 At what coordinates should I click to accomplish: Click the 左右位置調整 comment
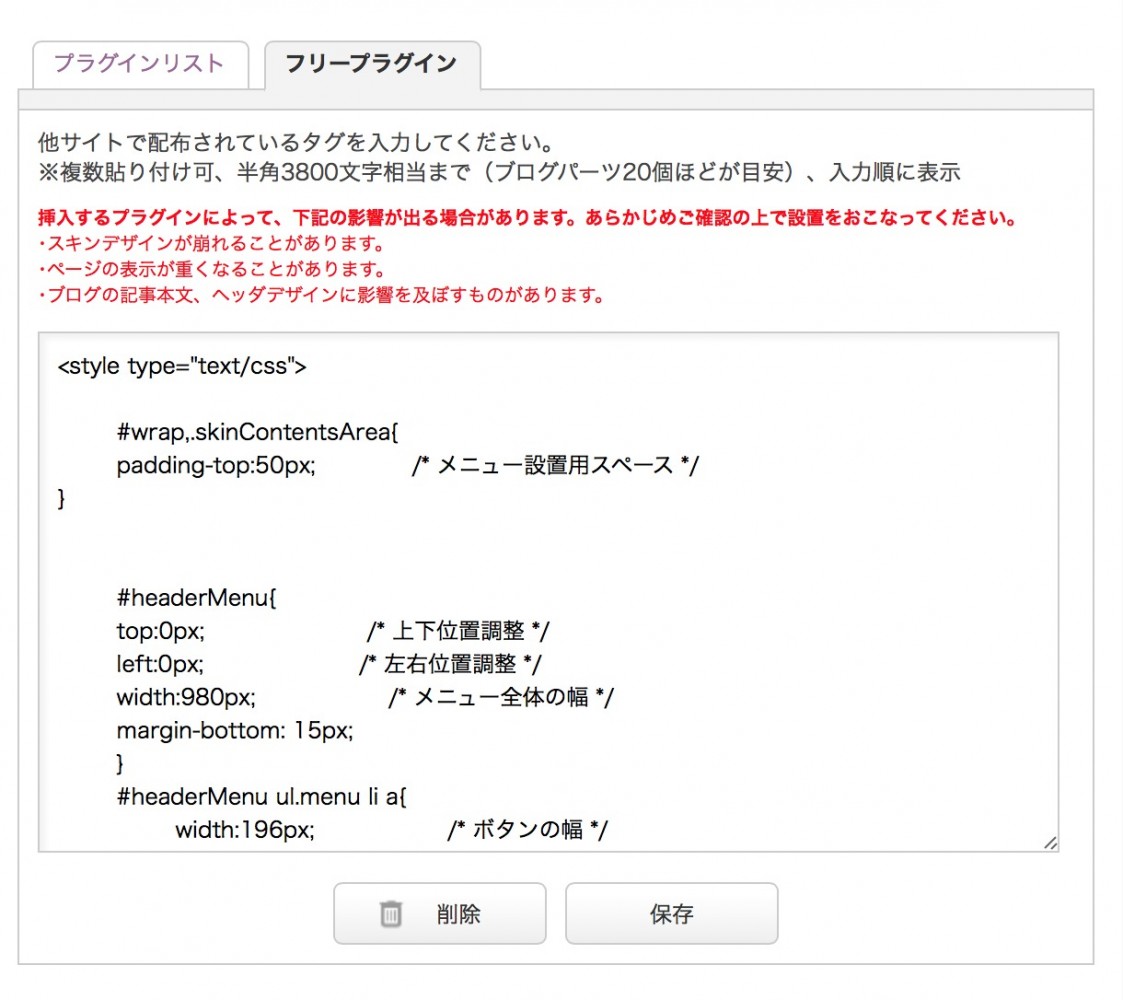click(450, 663)
